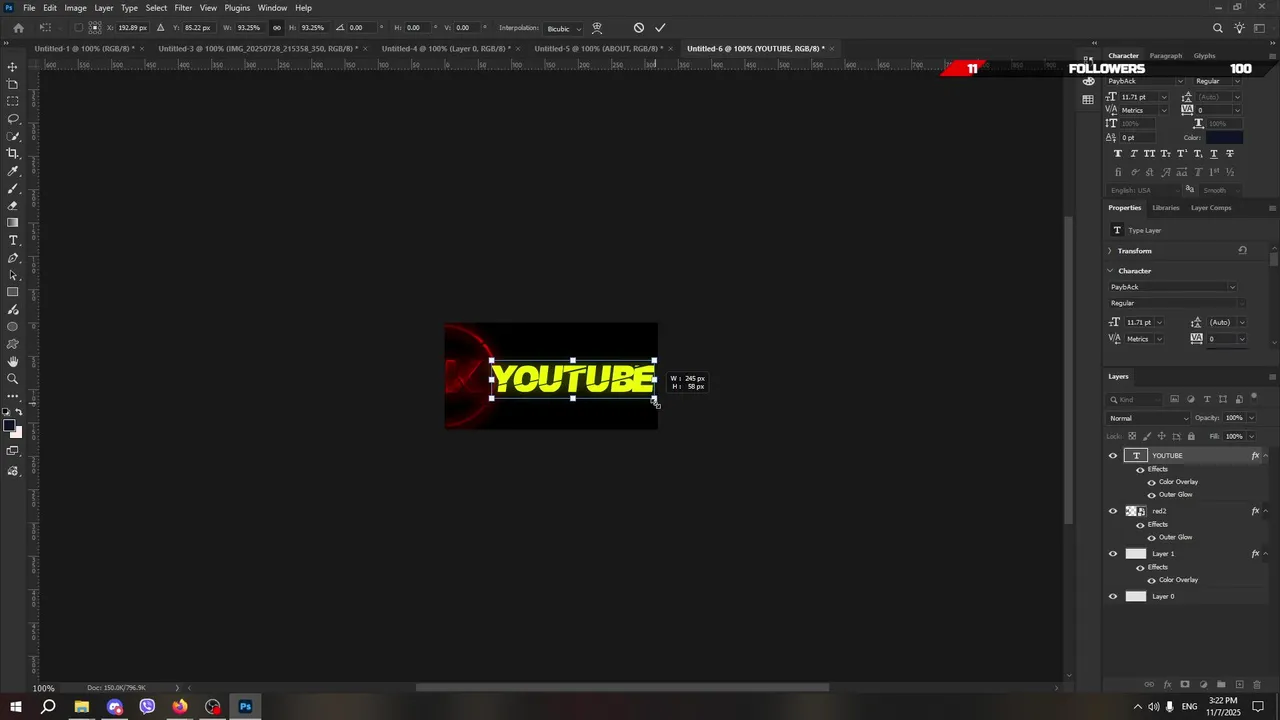Select the Brush tool
This screenshot has height=720, width=1280.
[x=13, y=188]
